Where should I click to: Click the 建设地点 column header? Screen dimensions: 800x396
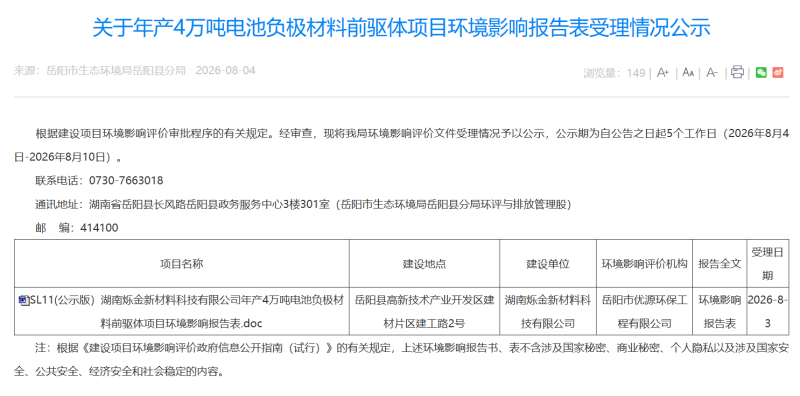[x=424, y=264]
